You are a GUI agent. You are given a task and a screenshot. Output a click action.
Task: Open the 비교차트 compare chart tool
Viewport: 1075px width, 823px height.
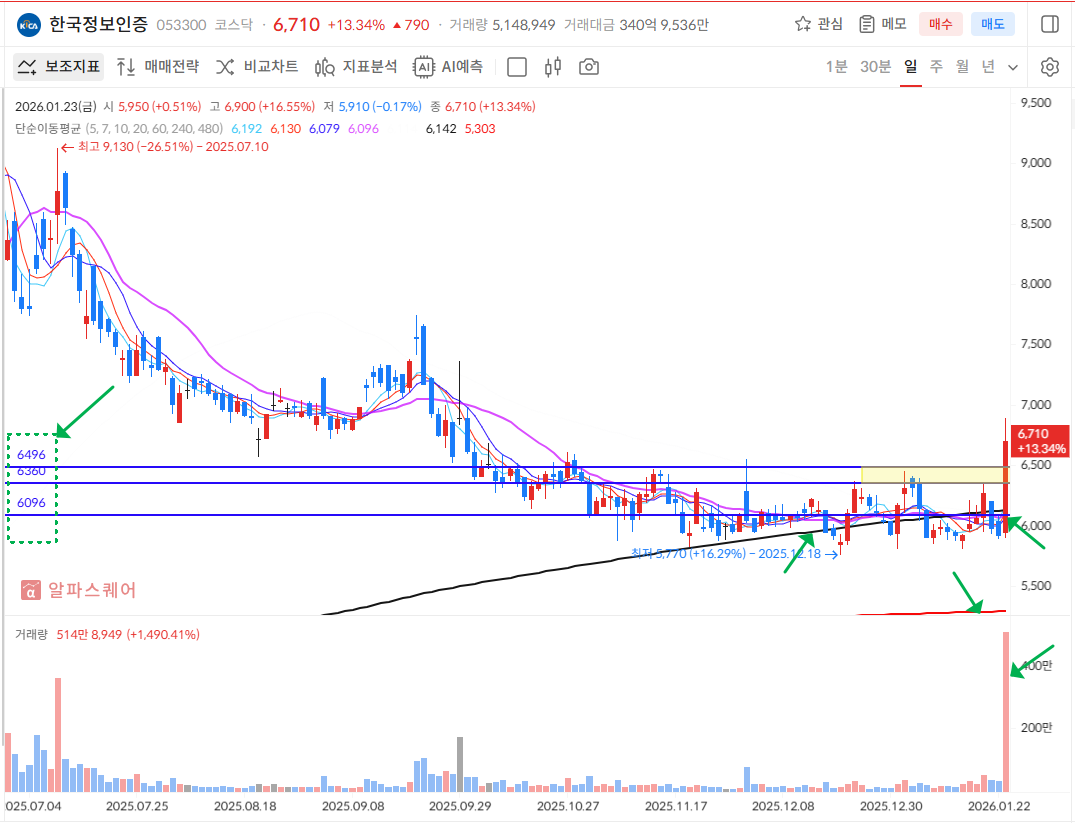click(x=257, y=67)
